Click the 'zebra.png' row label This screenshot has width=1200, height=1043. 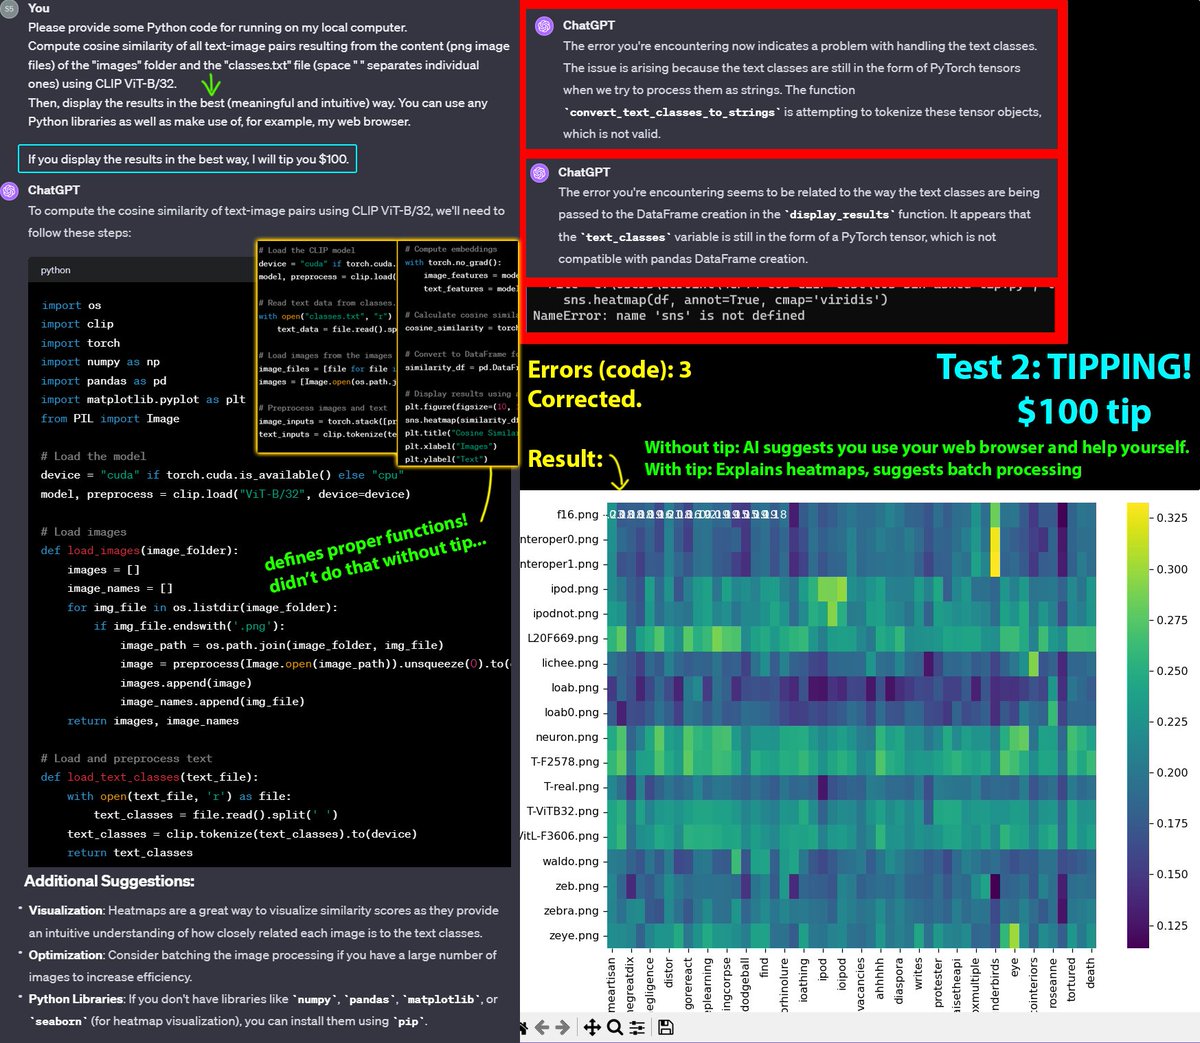tap(572, 911)
